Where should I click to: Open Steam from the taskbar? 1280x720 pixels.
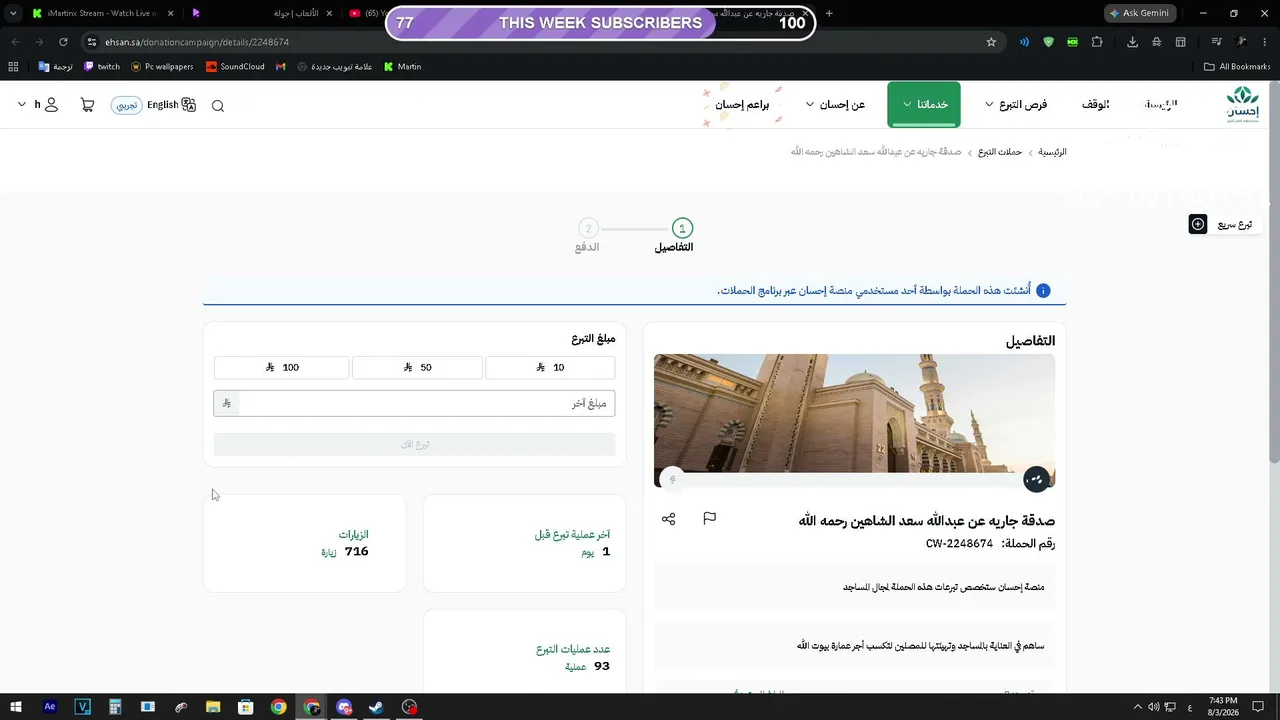coord(376,707)
